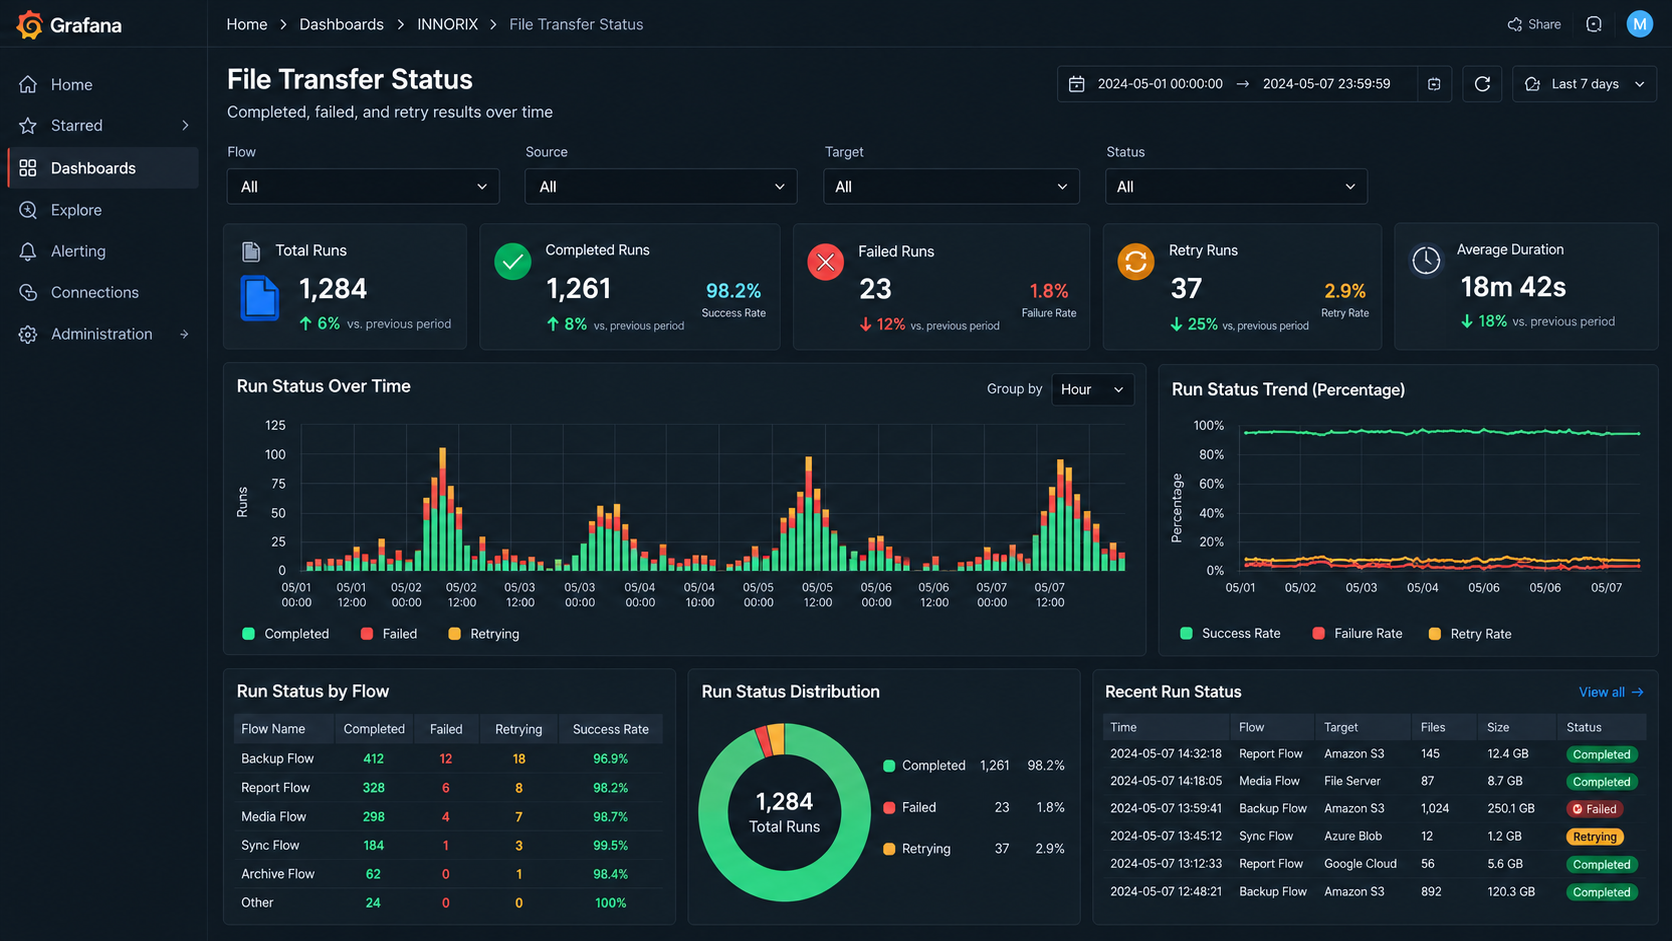Image resolution: width=1672 pixels, height=941 pixels.
Task: Open Explore in the sidebar
Action: pyautogui.click(x=103, y=210)
